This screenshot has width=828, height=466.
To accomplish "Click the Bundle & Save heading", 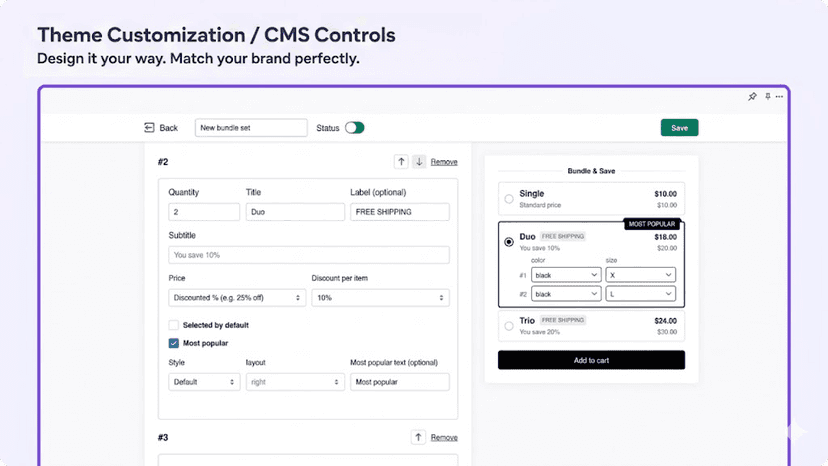I will [x=591, y=171].
